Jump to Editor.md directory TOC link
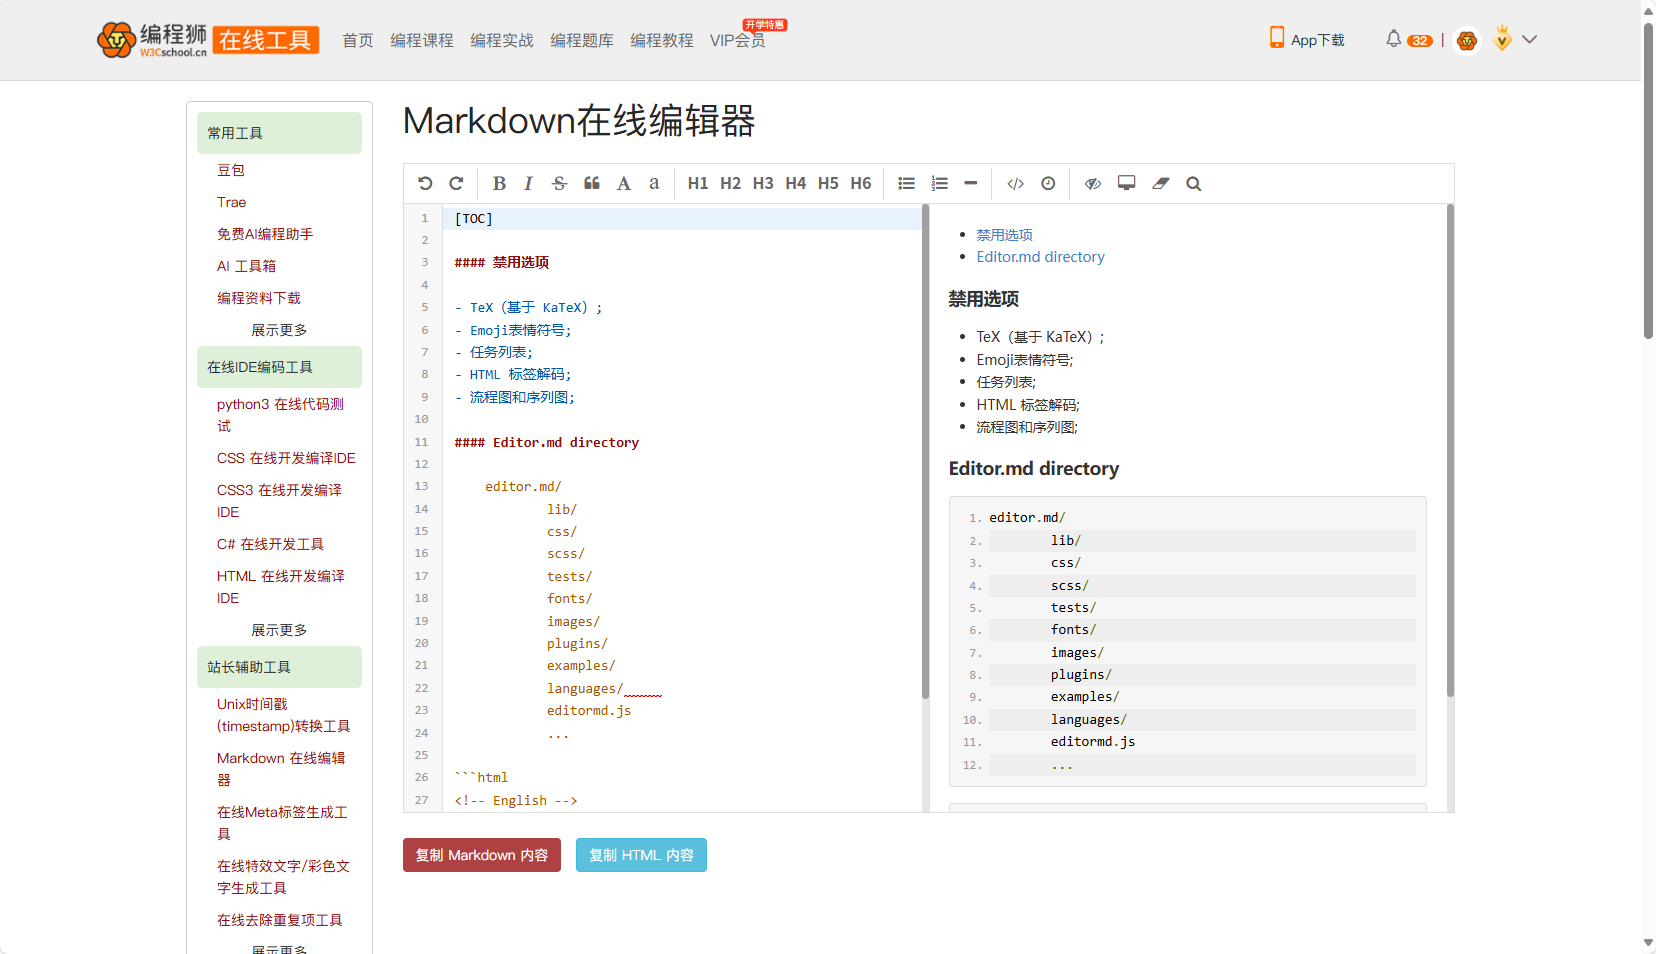The image size is (1656, 954). pos(1040,257)
